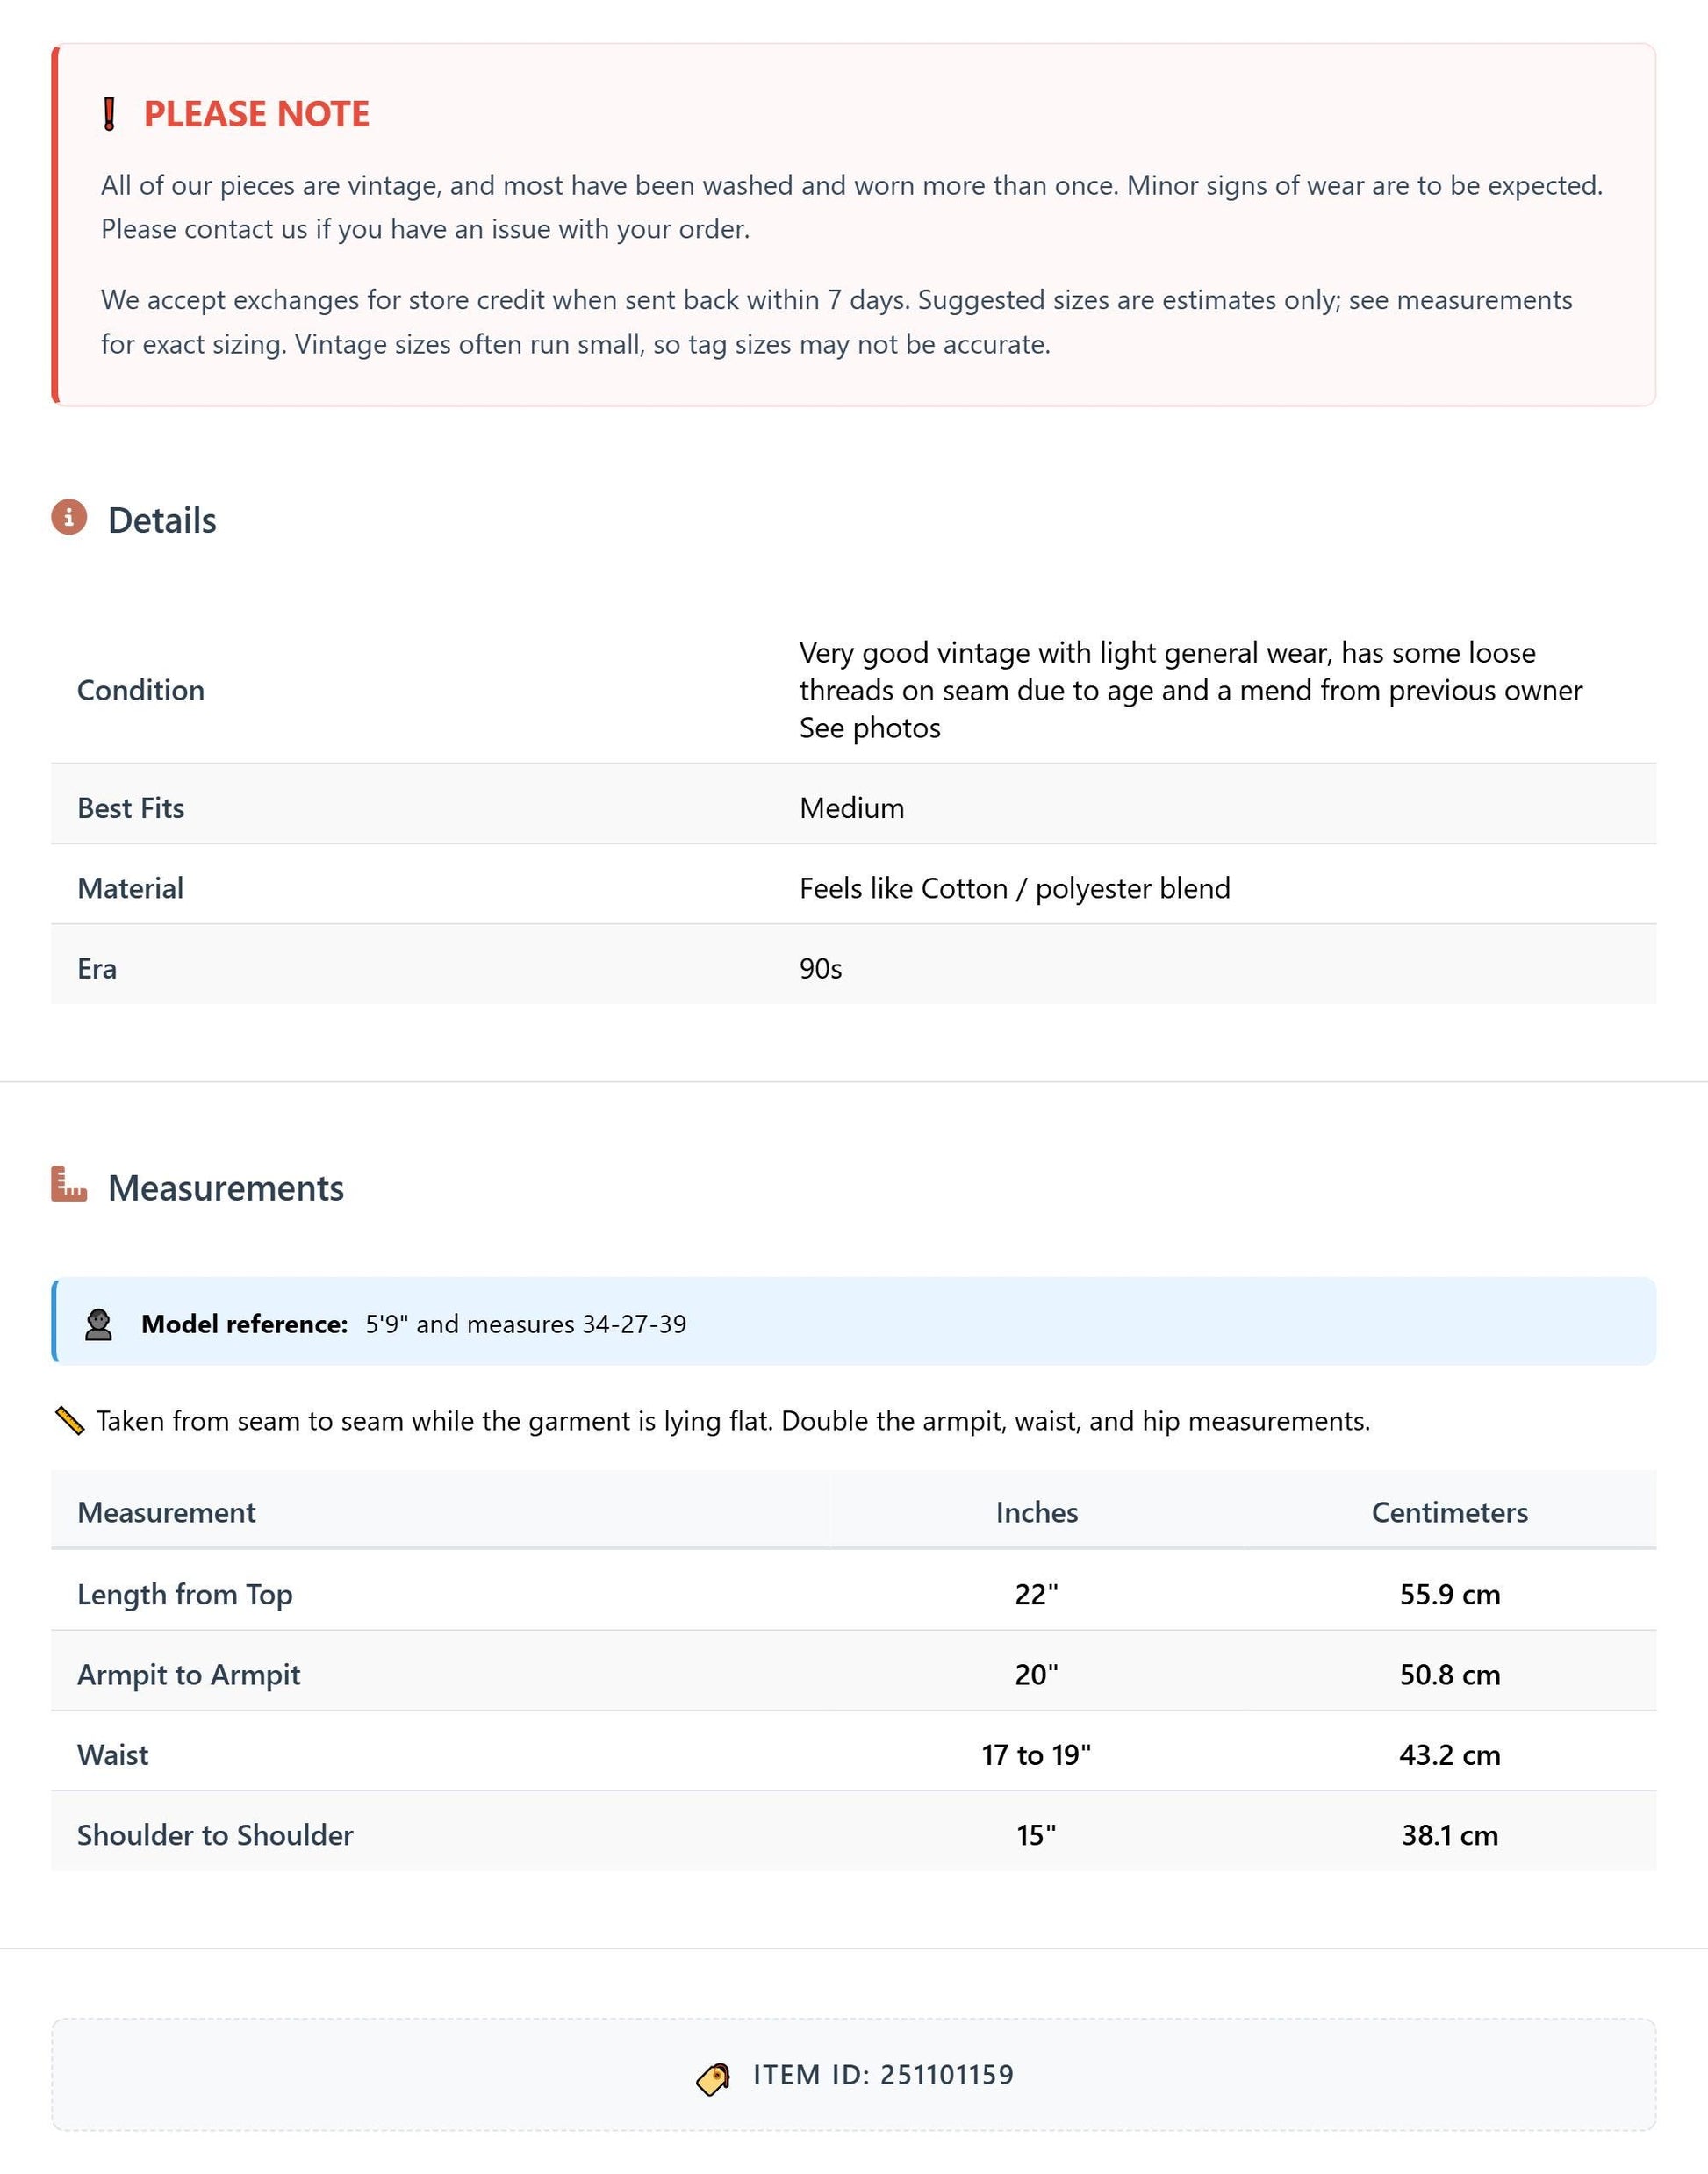Click the Best Fits value Medium

[852, 808]
